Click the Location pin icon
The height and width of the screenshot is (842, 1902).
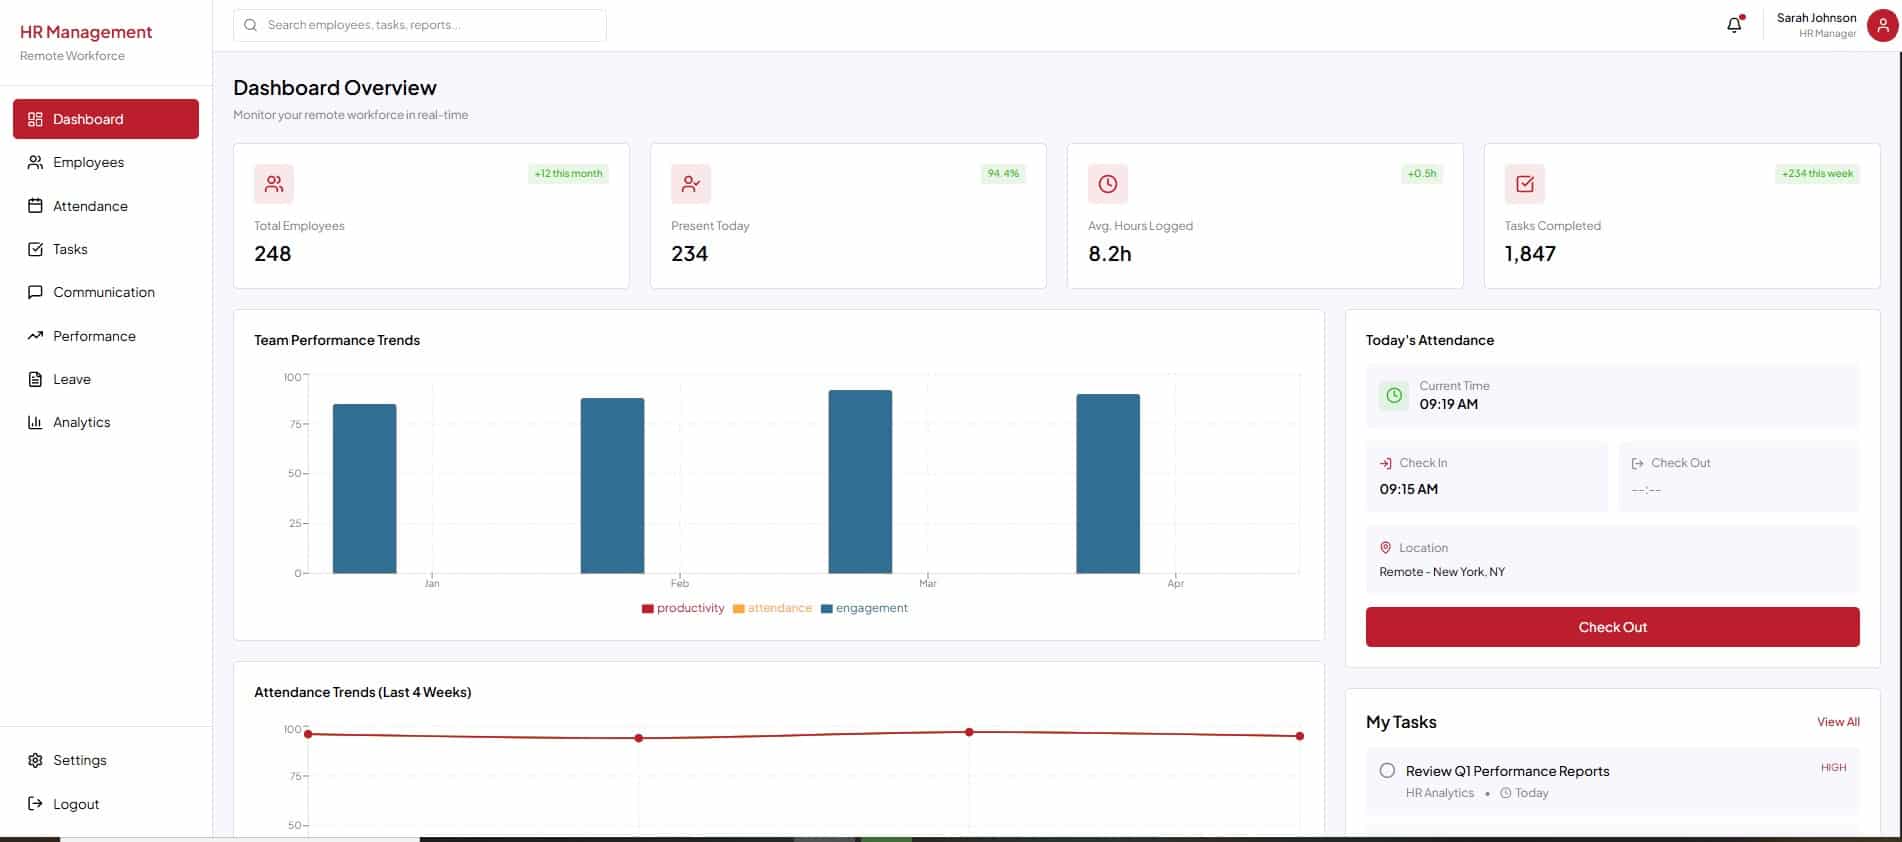(x=1385, y=548)
